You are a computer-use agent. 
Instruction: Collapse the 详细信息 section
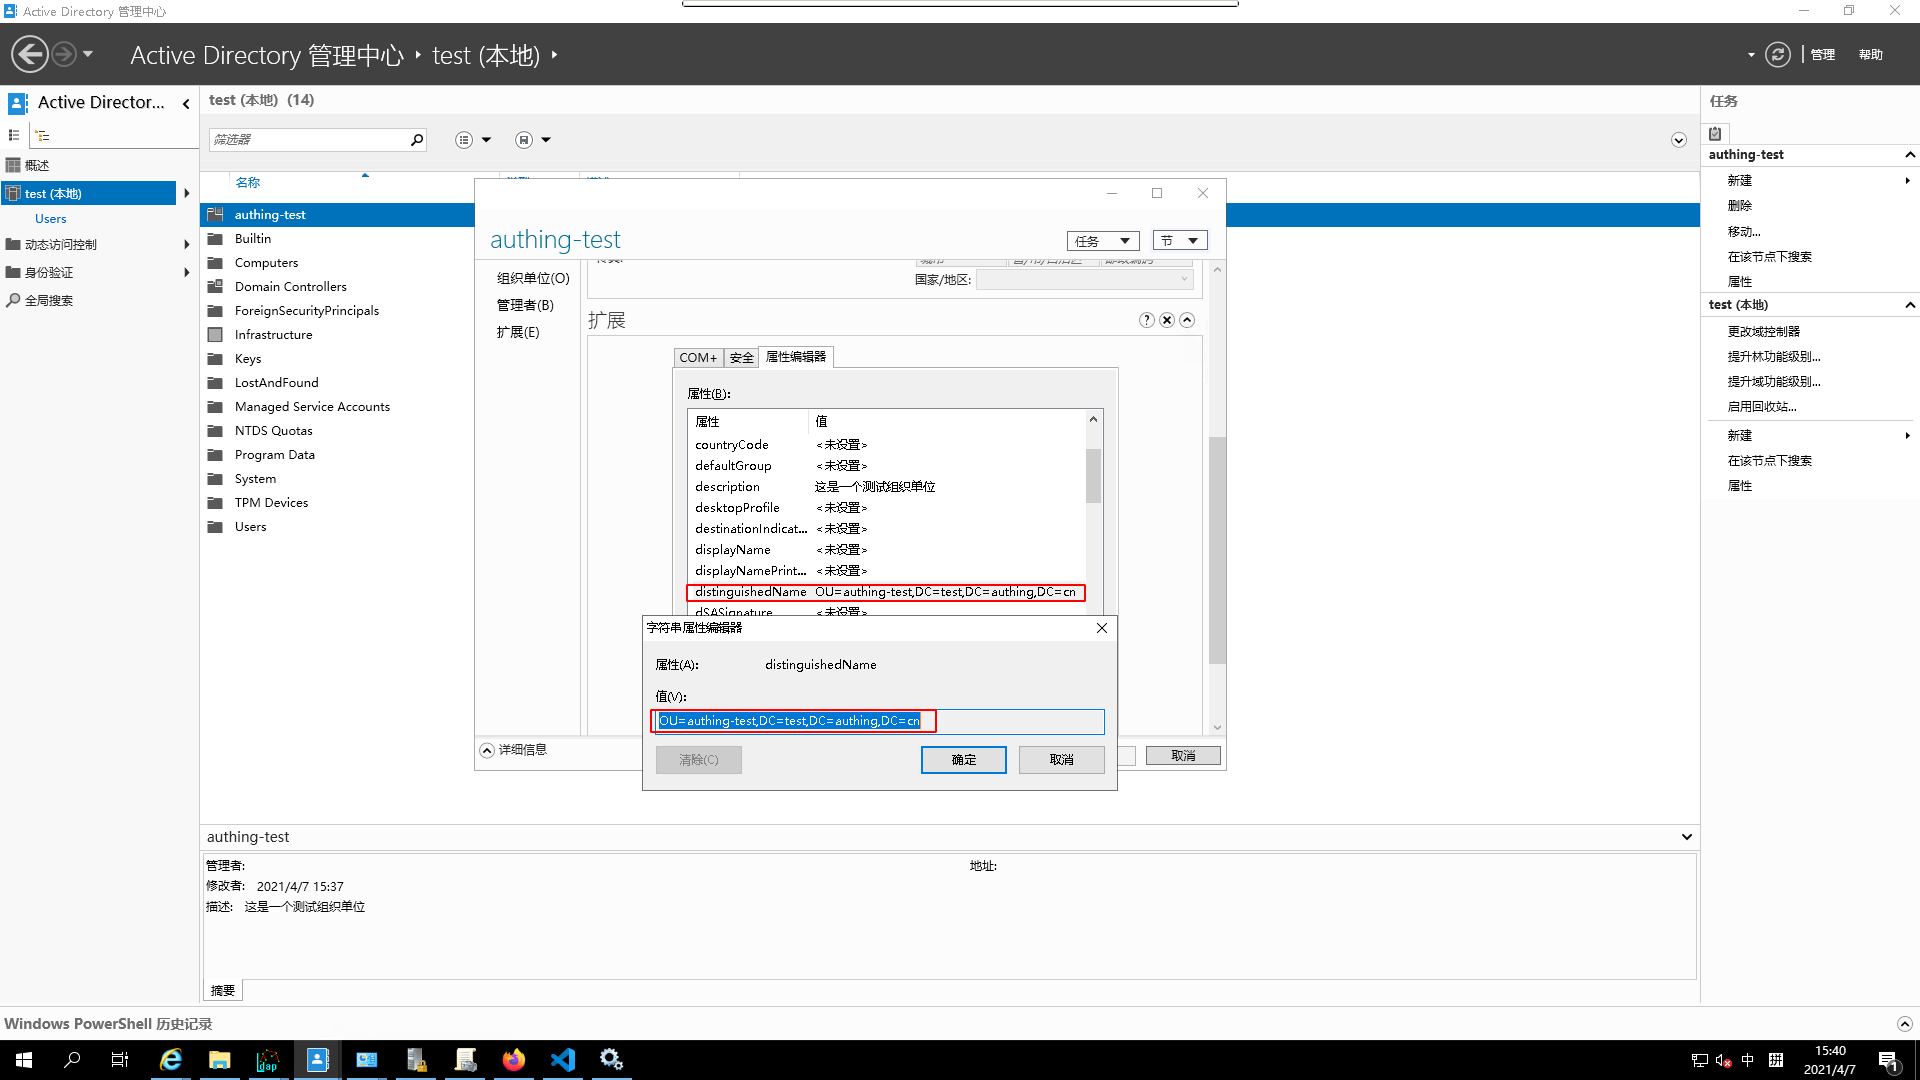(487, 750)
